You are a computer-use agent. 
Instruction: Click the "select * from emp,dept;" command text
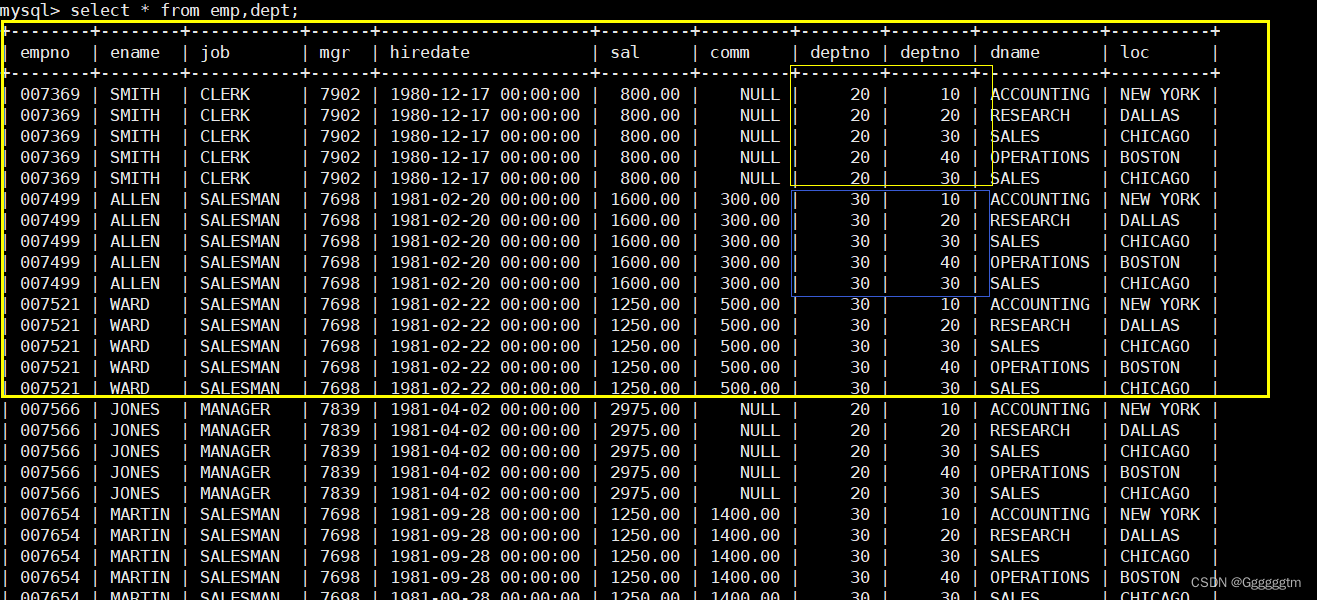[184, 10]
